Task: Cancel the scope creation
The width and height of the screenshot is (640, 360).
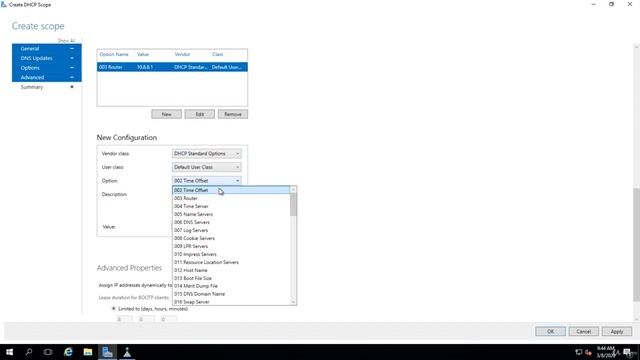Action: (x=583, y=331)
